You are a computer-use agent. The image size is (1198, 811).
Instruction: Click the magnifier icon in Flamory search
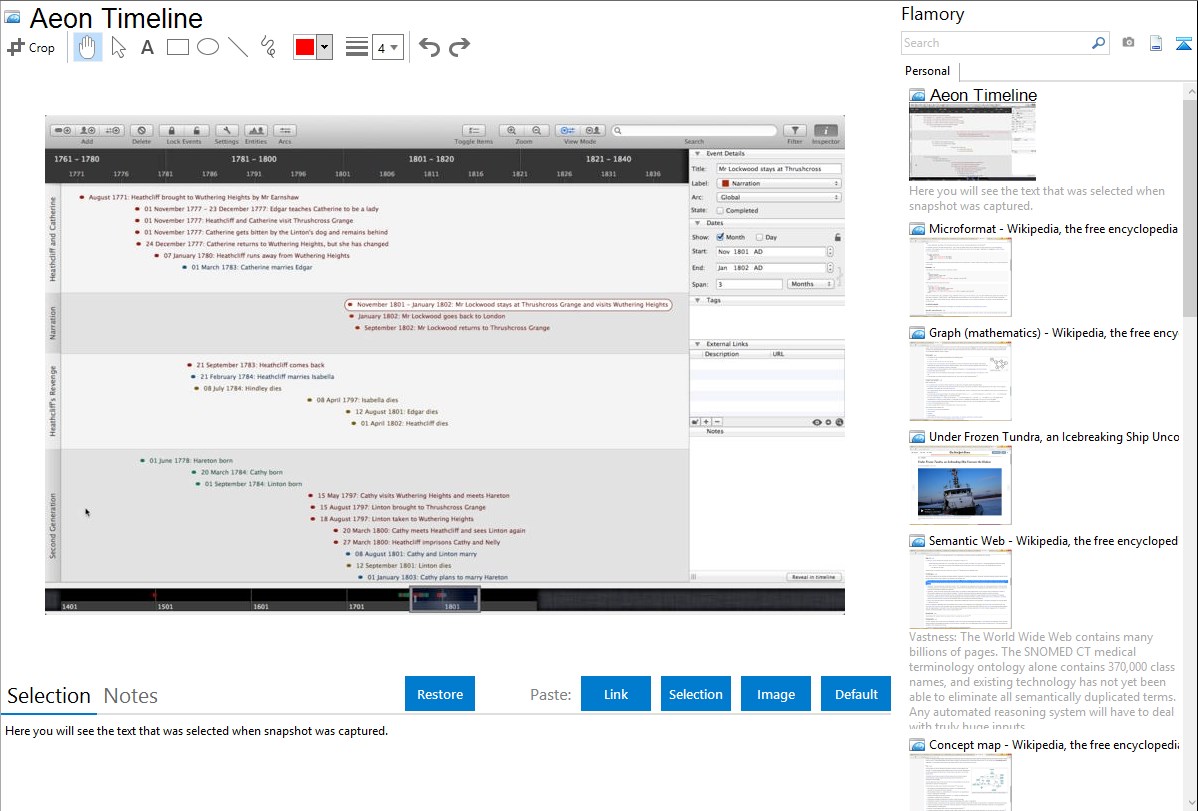[x=1098, y=43]
